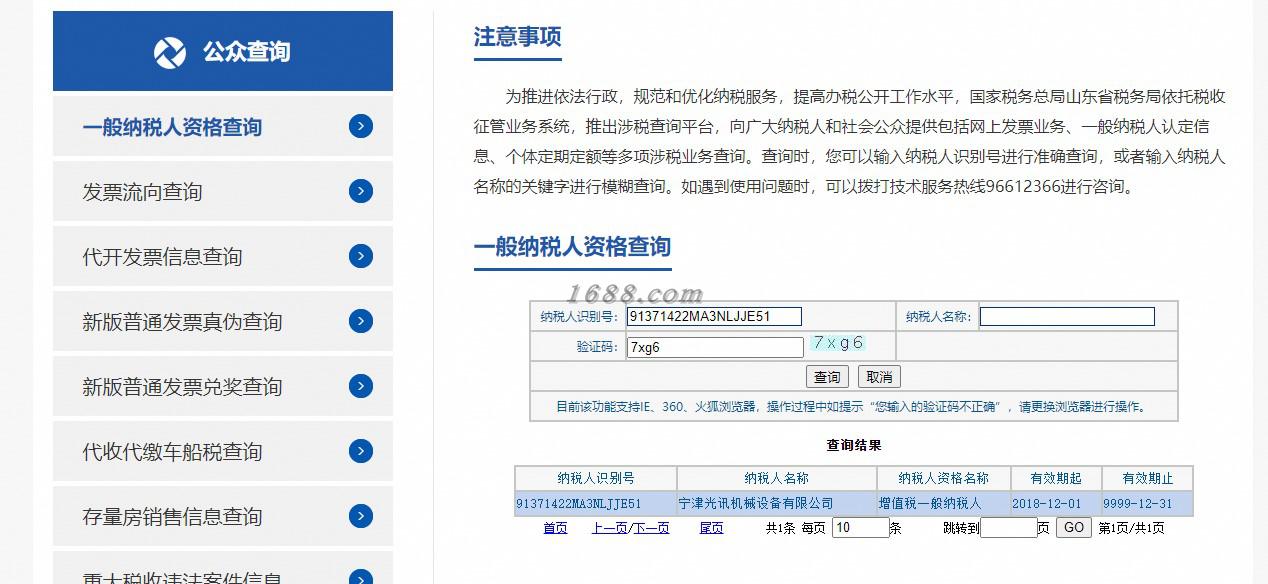The height and width of the screenshot is (584, 1268).
Task: Click arrow icon beside 存量房销售信息查询
Action: (361, 516)
